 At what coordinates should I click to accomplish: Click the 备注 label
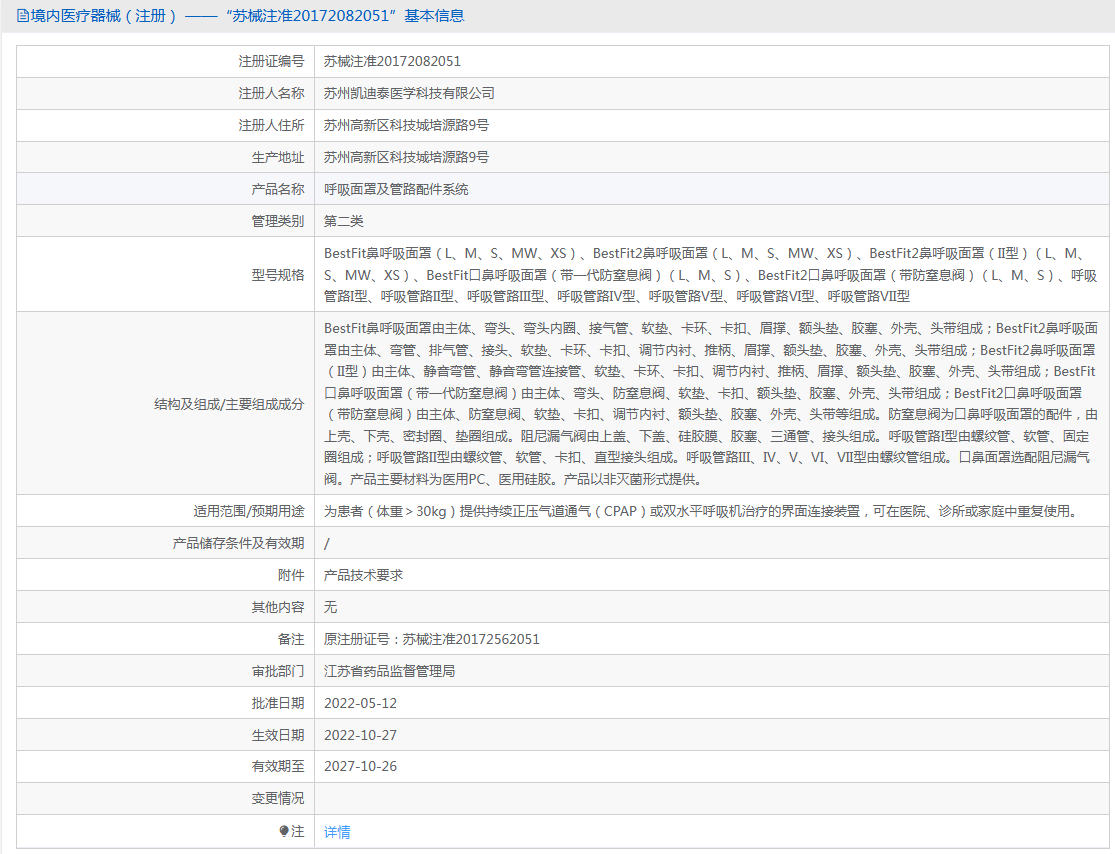point(291,639)
